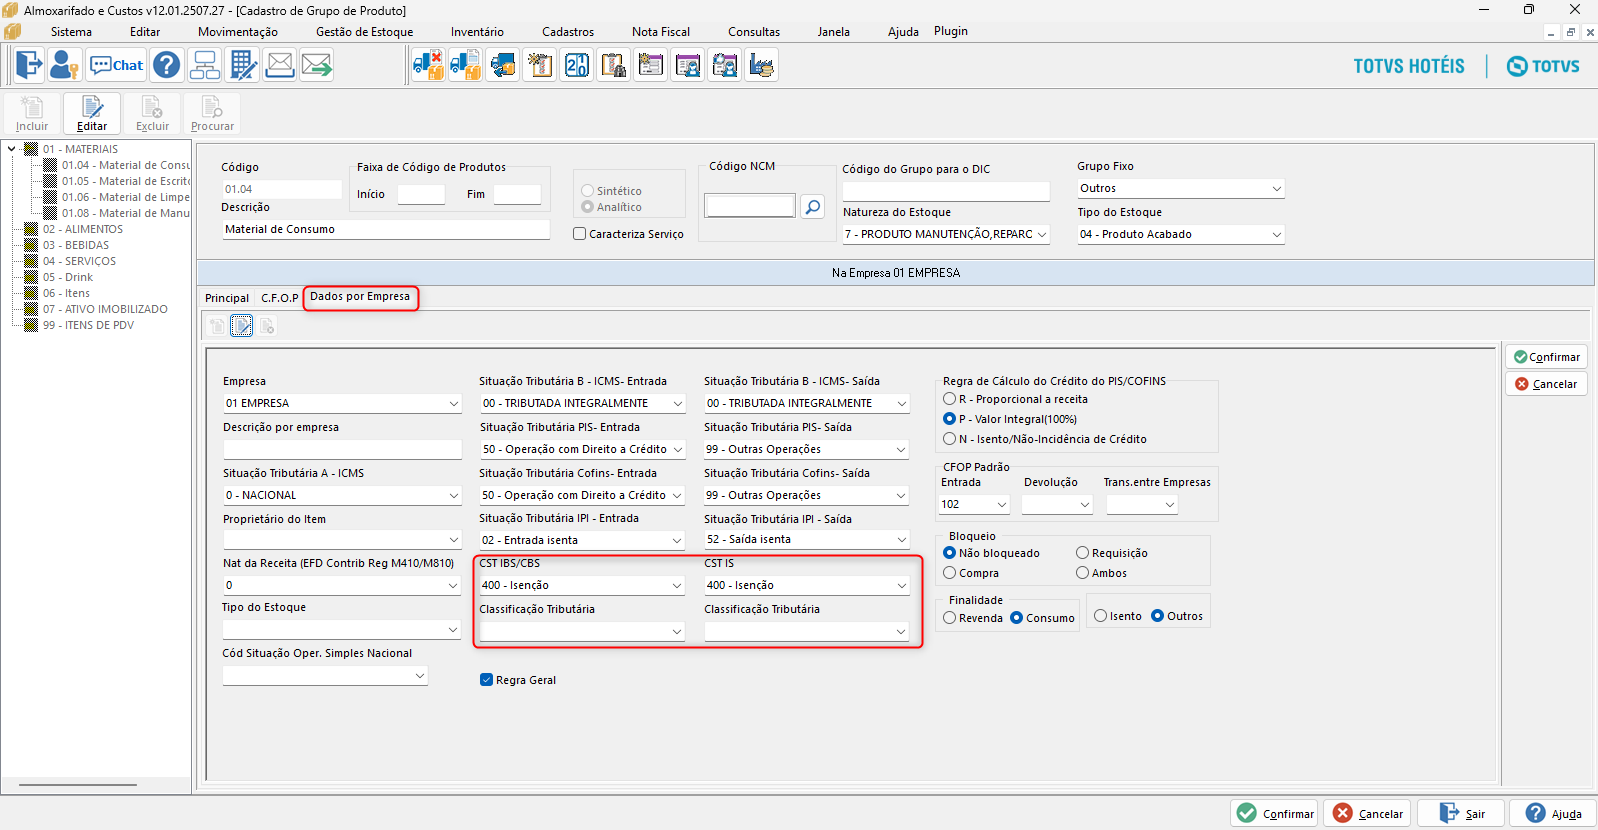This screenshot has width=1598, height=830.
Task: Open the CST IS dropdown
Action: point(807,585)
